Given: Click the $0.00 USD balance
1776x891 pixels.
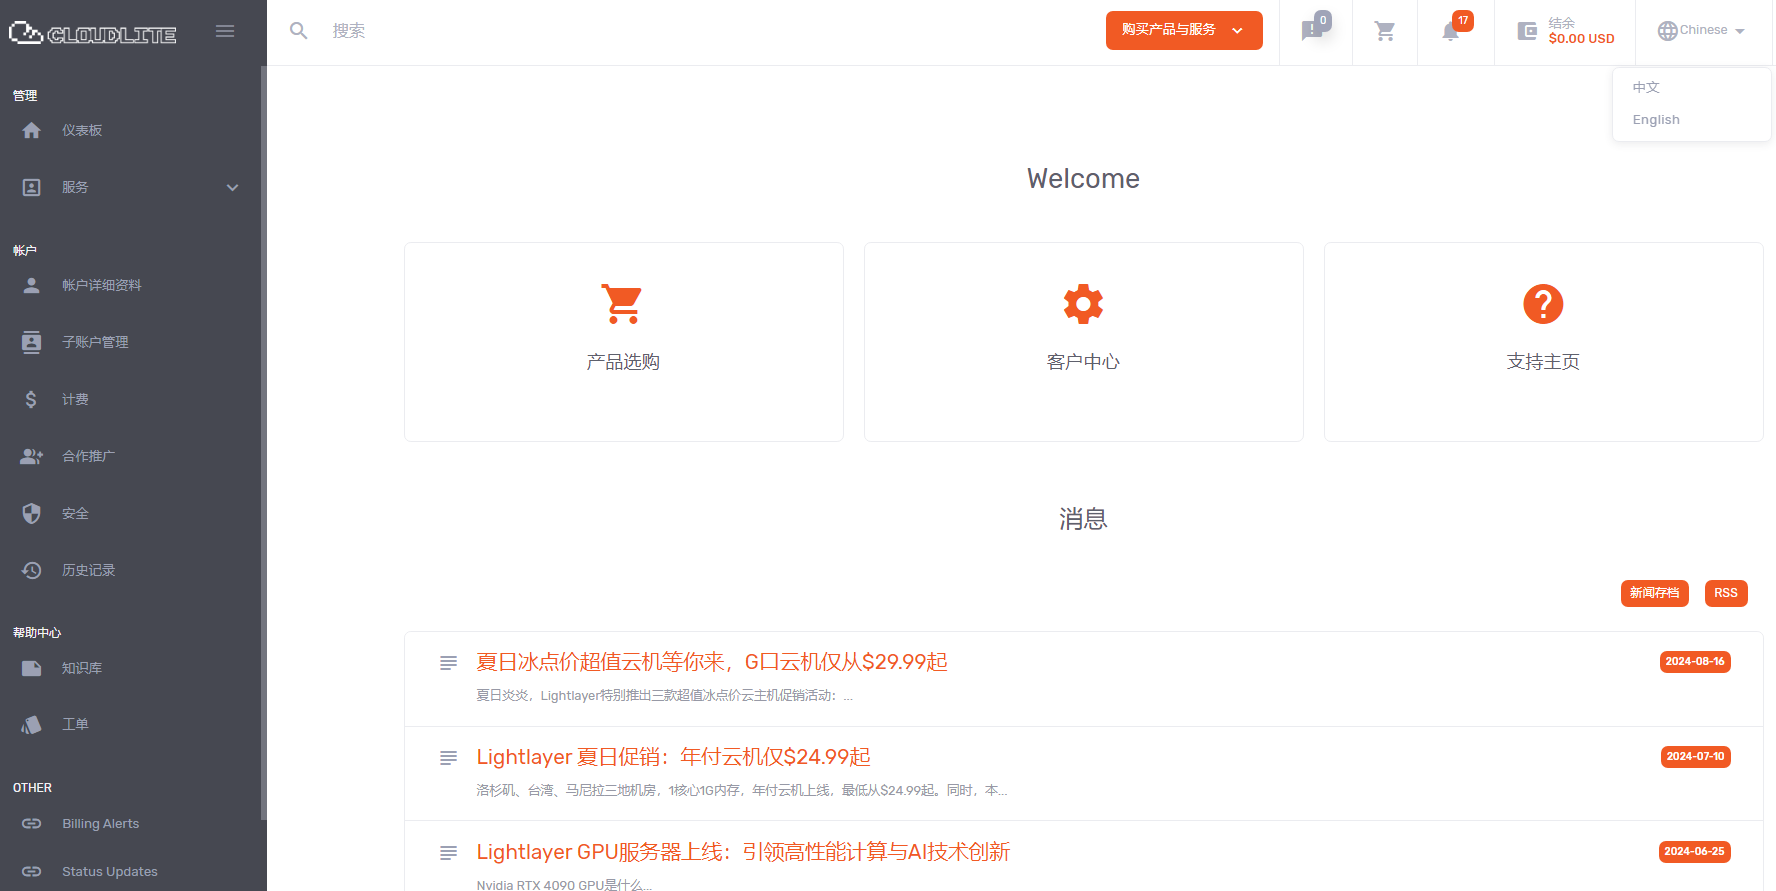Looking at the screenshot, I should pos(1581,39).
